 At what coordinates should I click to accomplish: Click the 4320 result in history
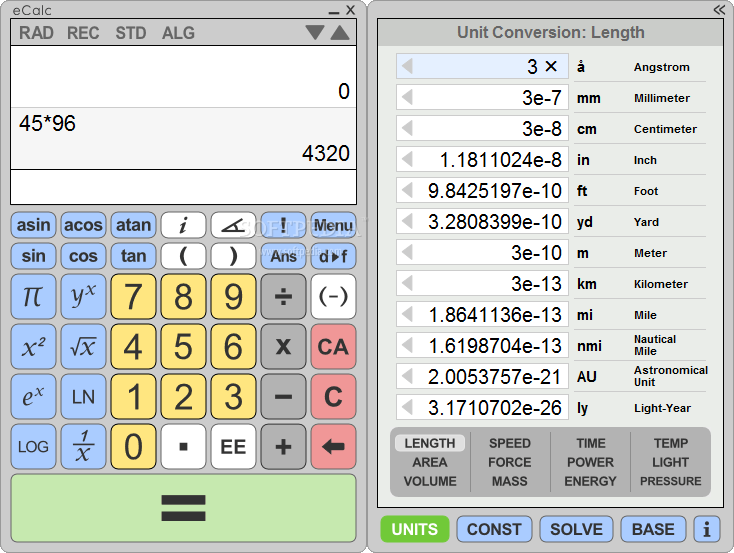click(x=325, y=153)
